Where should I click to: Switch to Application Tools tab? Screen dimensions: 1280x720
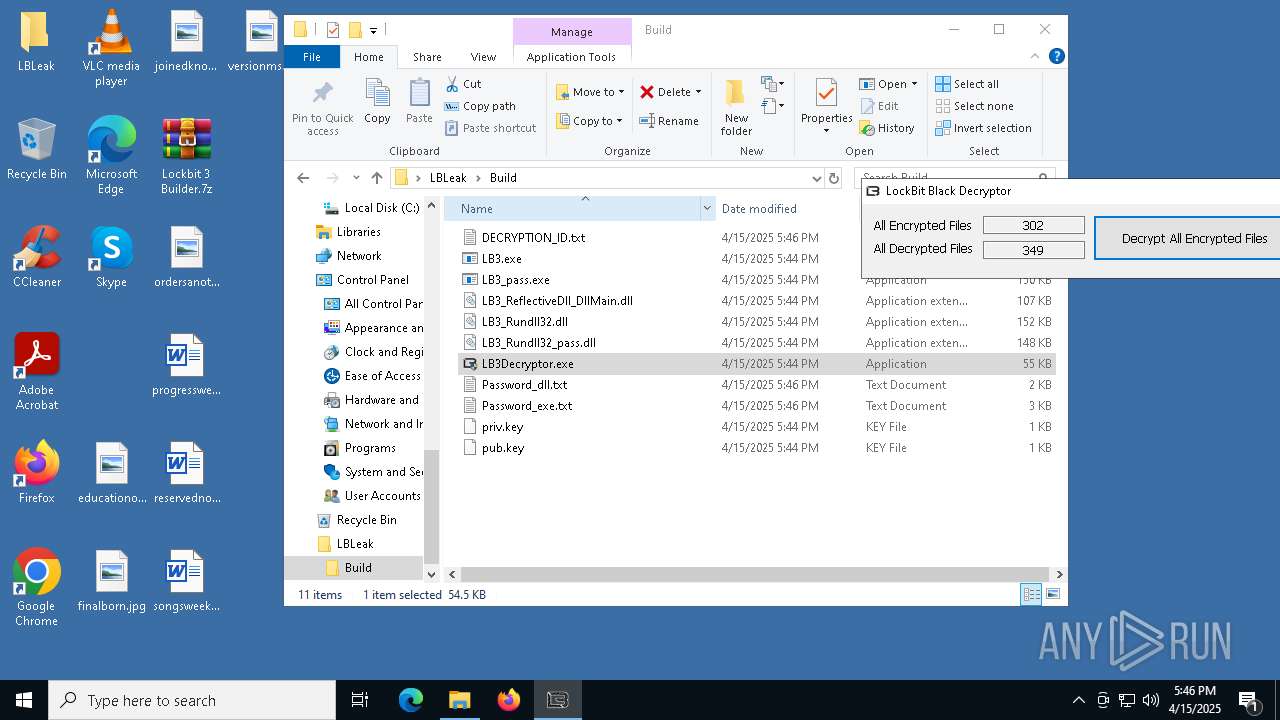click(x=571, y=57)
